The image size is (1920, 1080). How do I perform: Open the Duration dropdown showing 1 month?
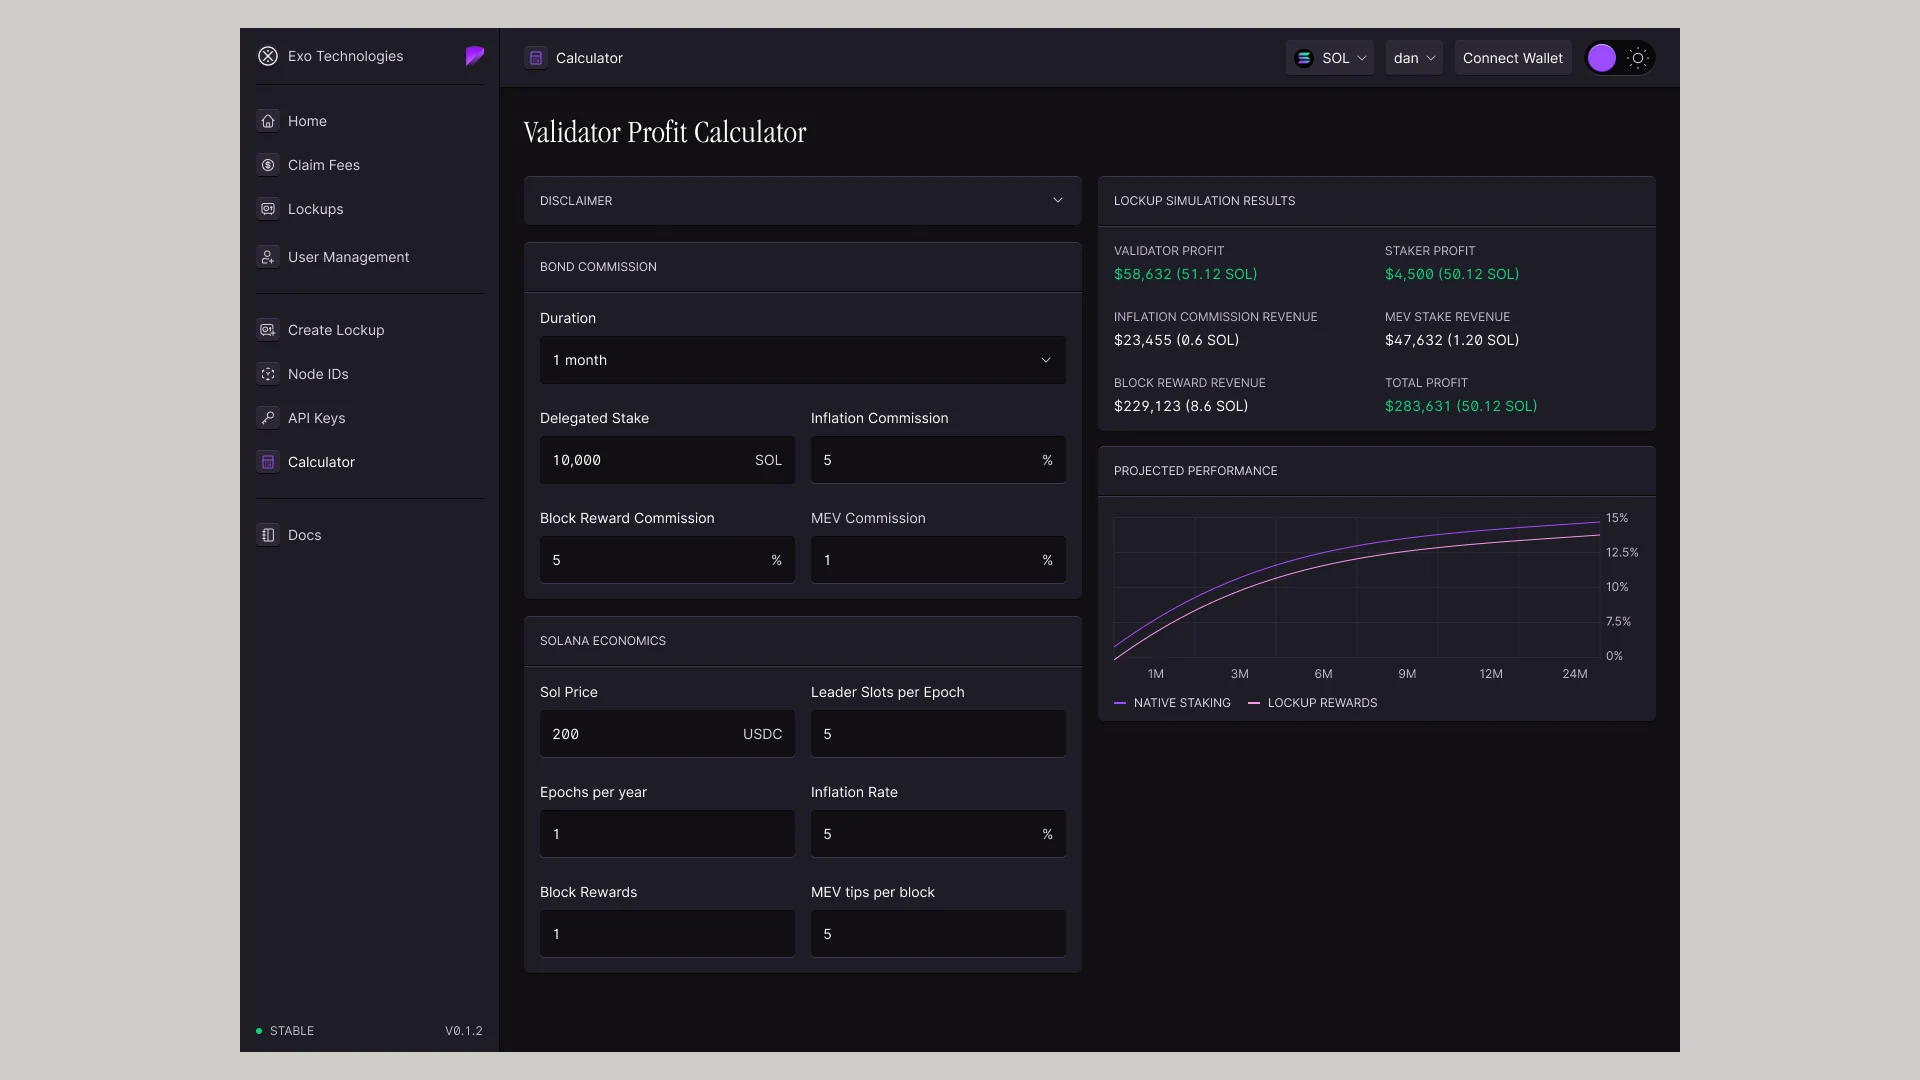[x=803, y=360]
